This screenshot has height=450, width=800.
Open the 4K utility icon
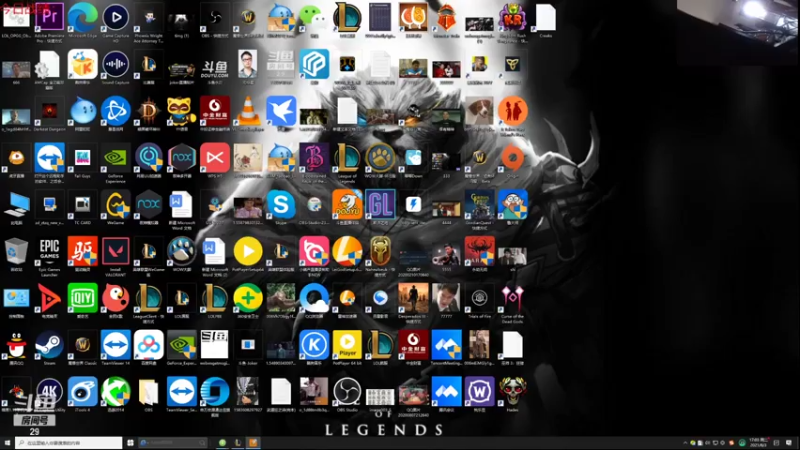49,391
